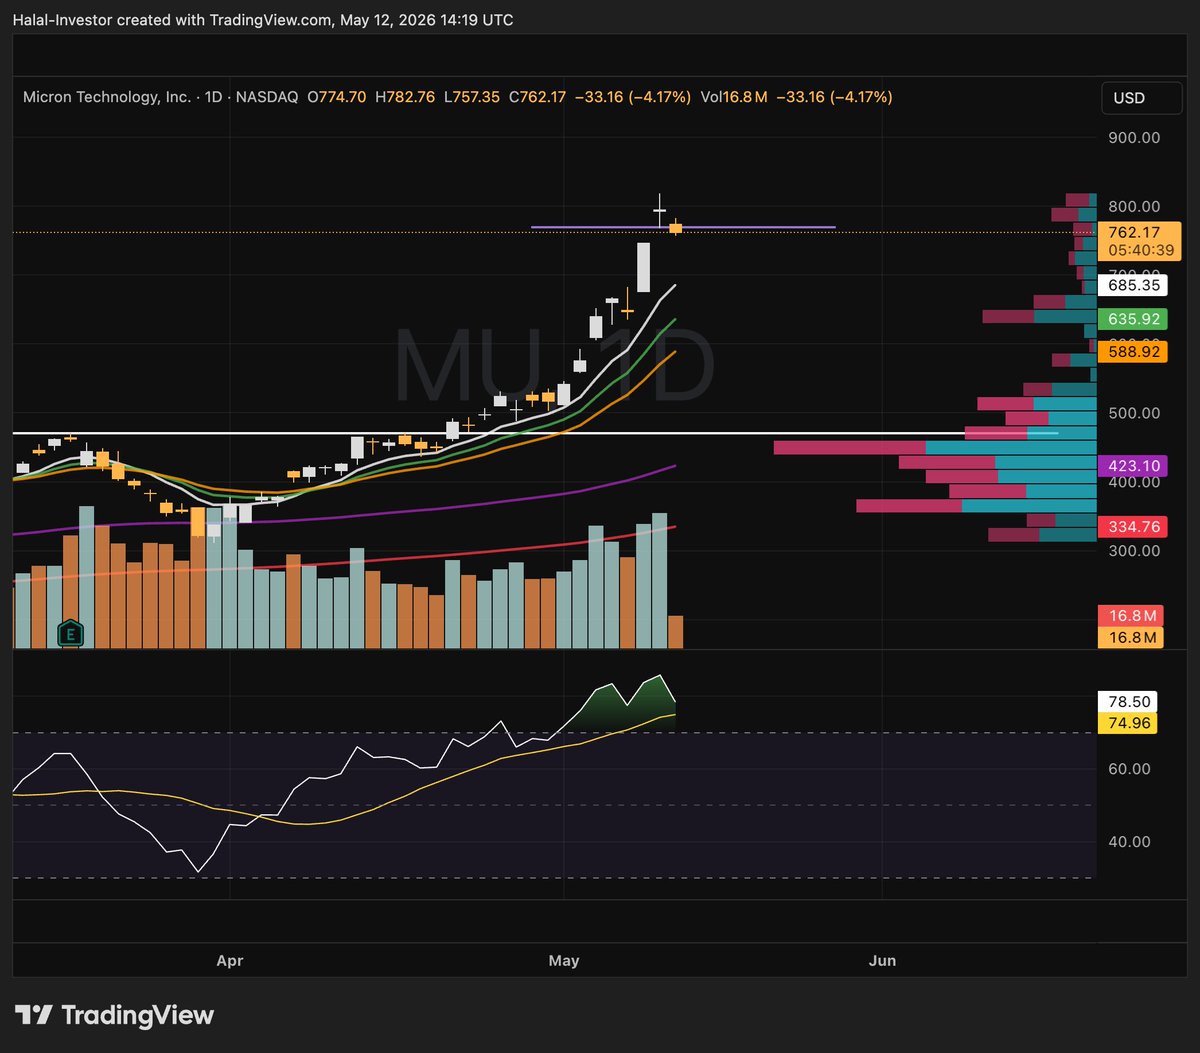Select the 423.10 purple price label
Image resolution: width=1200 pixels, height=1053 pixels.
tap(1131, 465)
